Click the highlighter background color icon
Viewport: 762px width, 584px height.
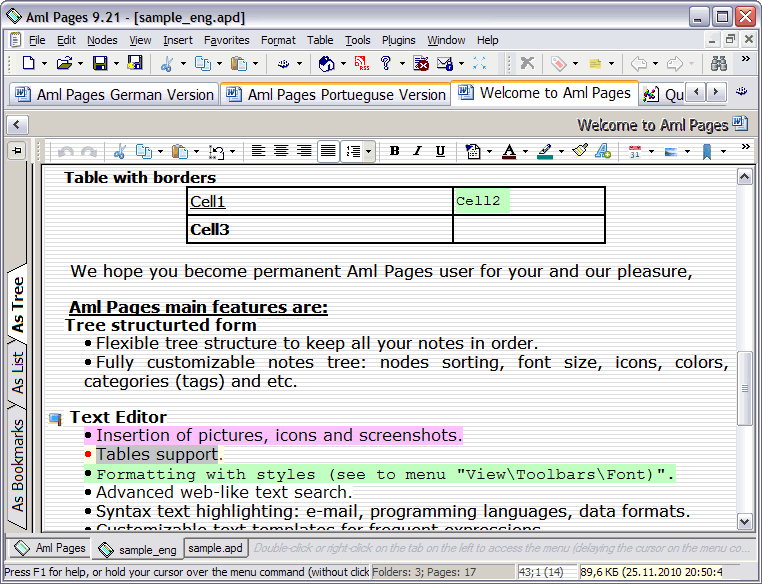point(545,152)
